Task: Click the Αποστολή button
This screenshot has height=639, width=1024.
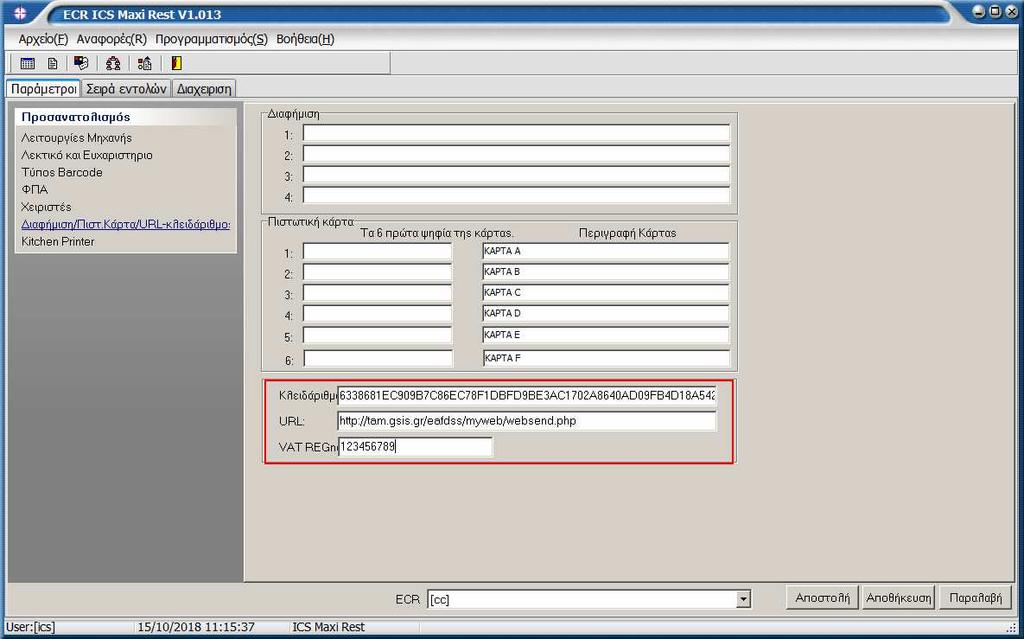Action: coord(822,598)
